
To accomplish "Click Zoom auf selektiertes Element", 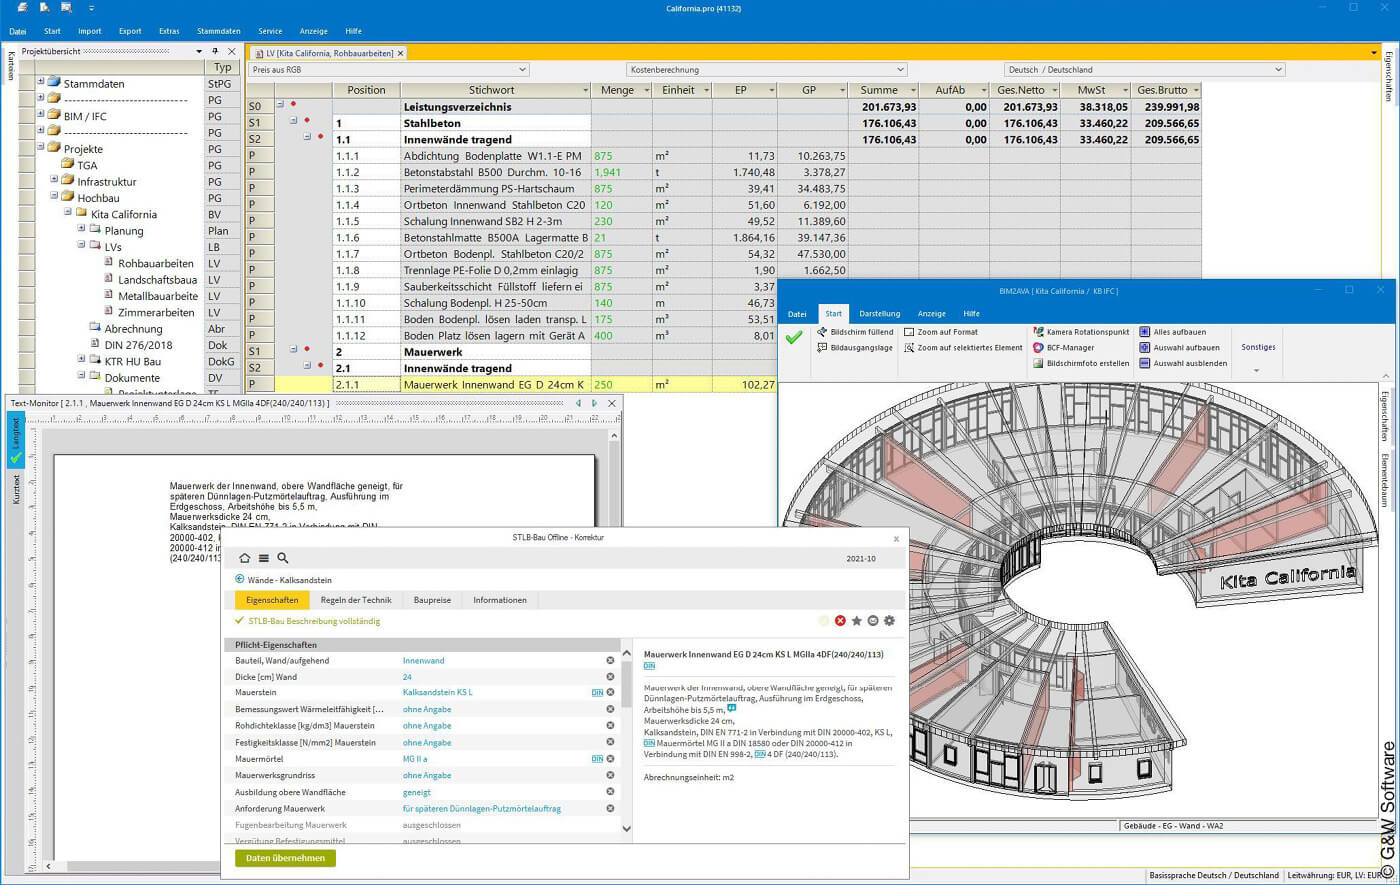I will point(969,346).
